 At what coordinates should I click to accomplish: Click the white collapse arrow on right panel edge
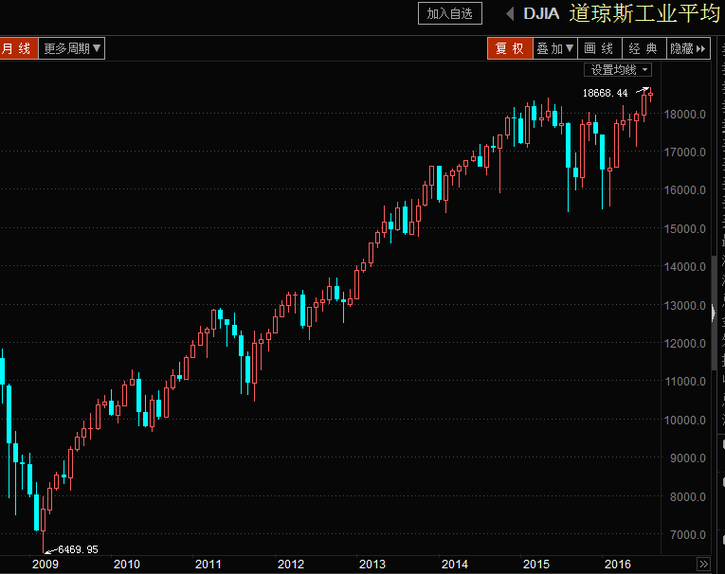(714, 314)
